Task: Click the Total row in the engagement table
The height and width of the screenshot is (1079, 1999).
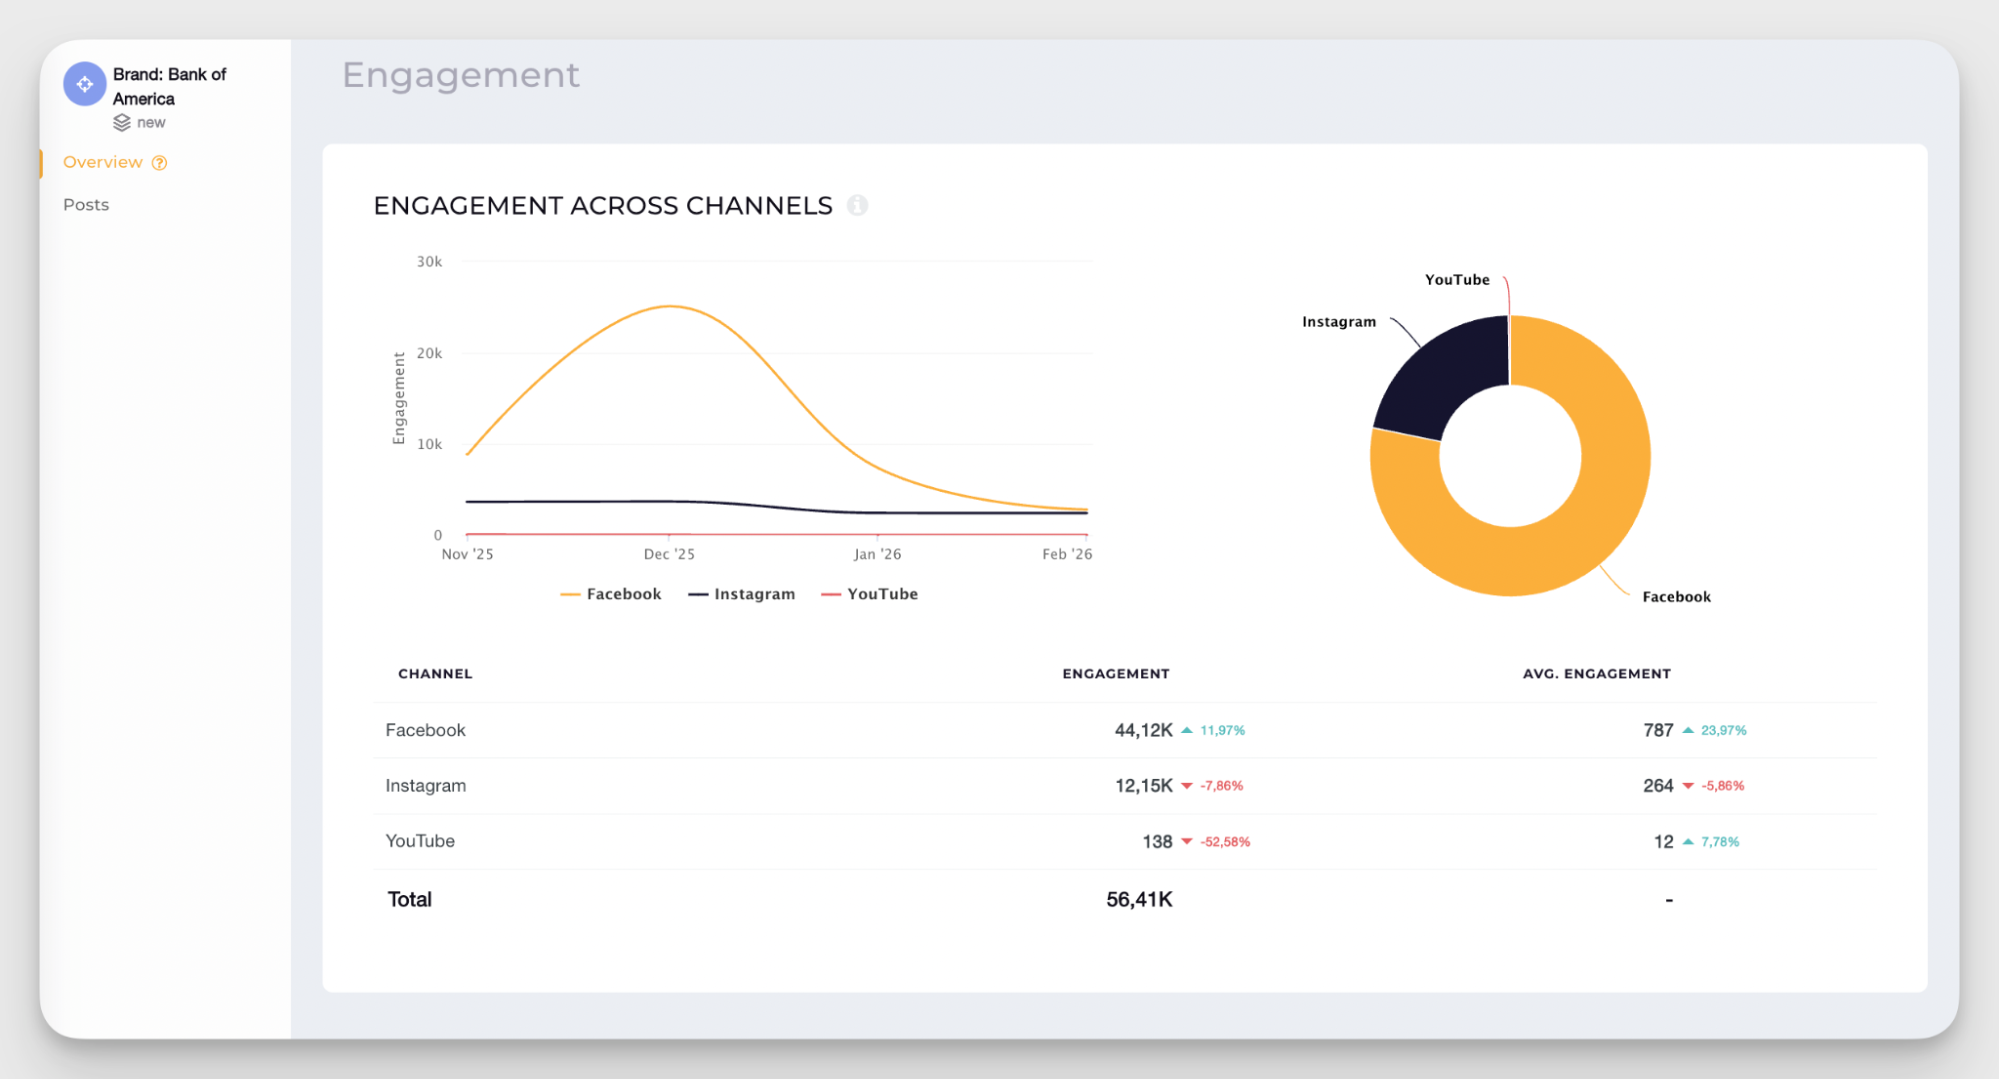Action: coord(409,899)
